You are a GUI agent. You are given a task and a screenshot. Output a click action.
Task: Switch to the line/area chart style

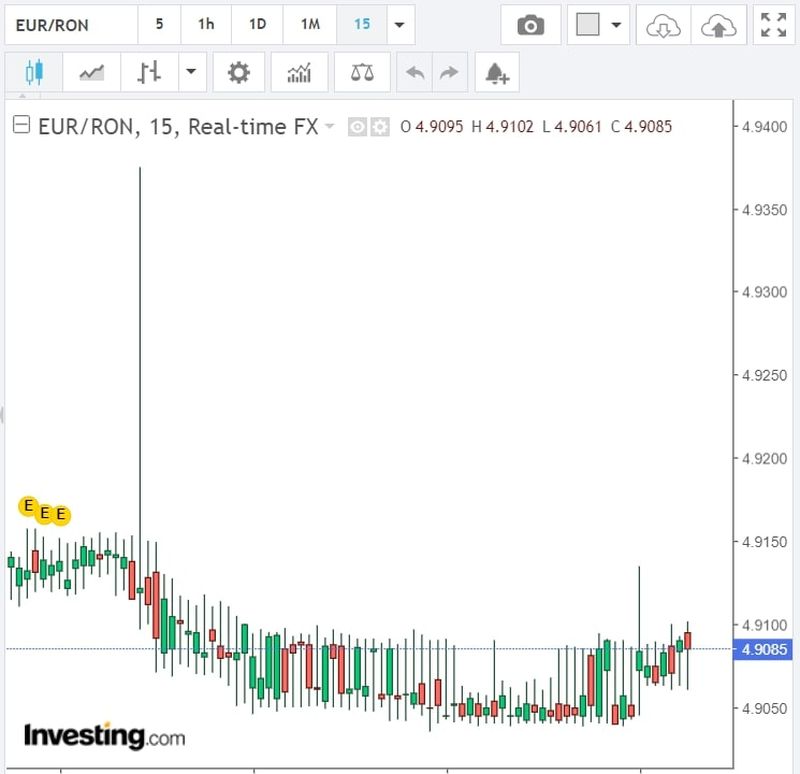(x=92, y=73)
